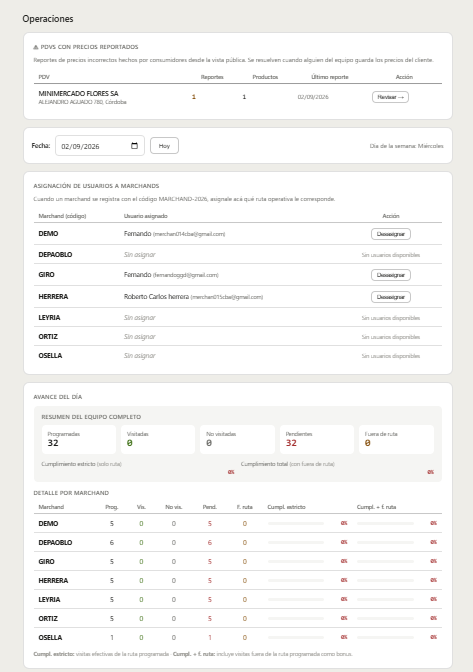Click the AVANCE DEL DÍA section title
Image resolution: width=473 pixels, height=672 pixels.
point(58,397)
